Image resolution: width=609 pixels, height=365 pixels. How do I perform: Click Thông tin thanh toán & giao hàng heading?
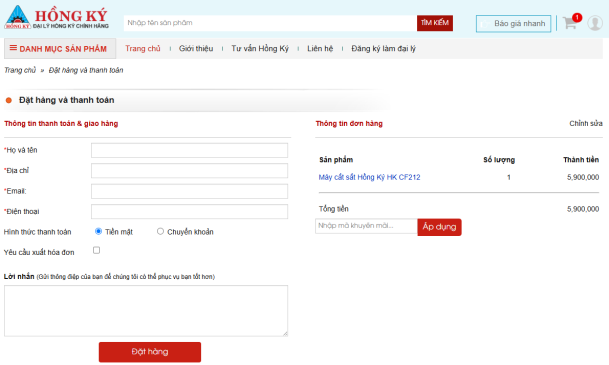61,123
